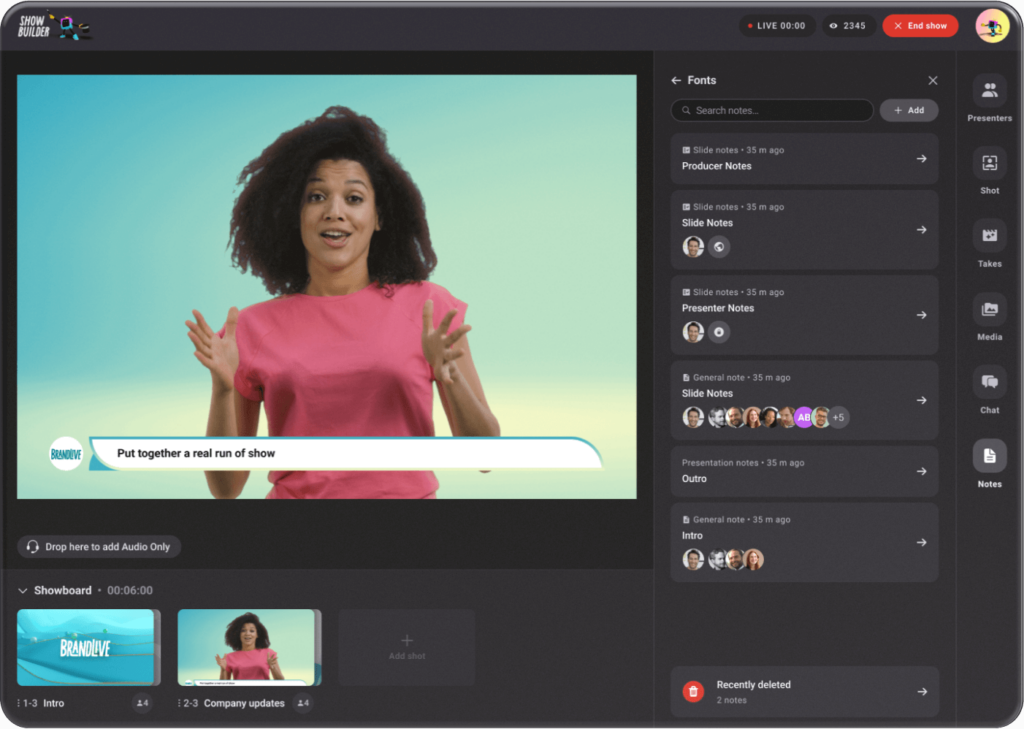
Task: Open the Presenters panel
Action: click(x=988, y=97)
